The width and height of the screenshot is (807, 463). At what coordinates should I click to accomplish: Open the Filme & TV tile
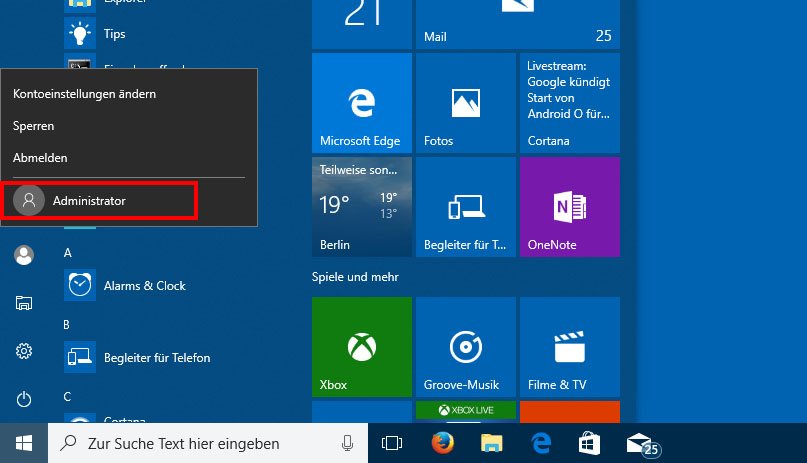click(569, 347)
